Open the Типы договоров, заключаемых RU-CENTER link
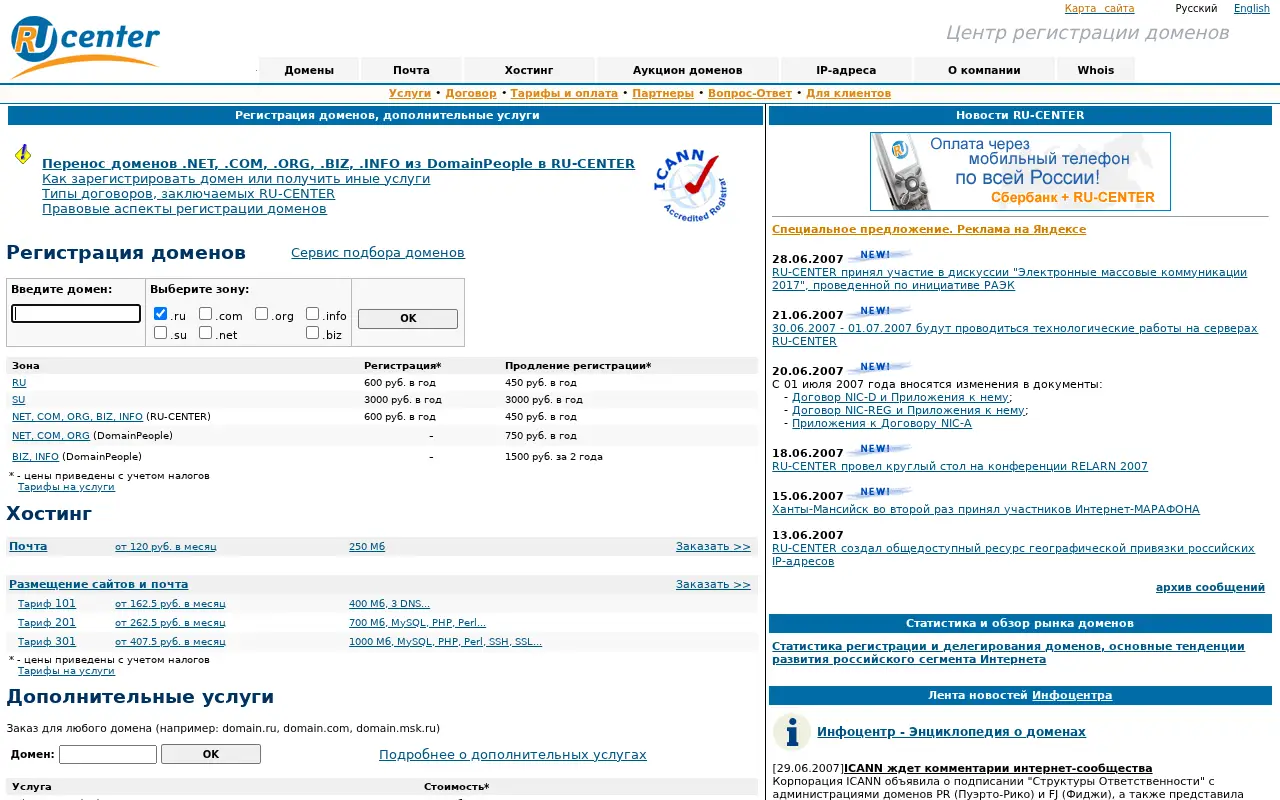This screenshot has width=1280, height=800. coord(188,194)
